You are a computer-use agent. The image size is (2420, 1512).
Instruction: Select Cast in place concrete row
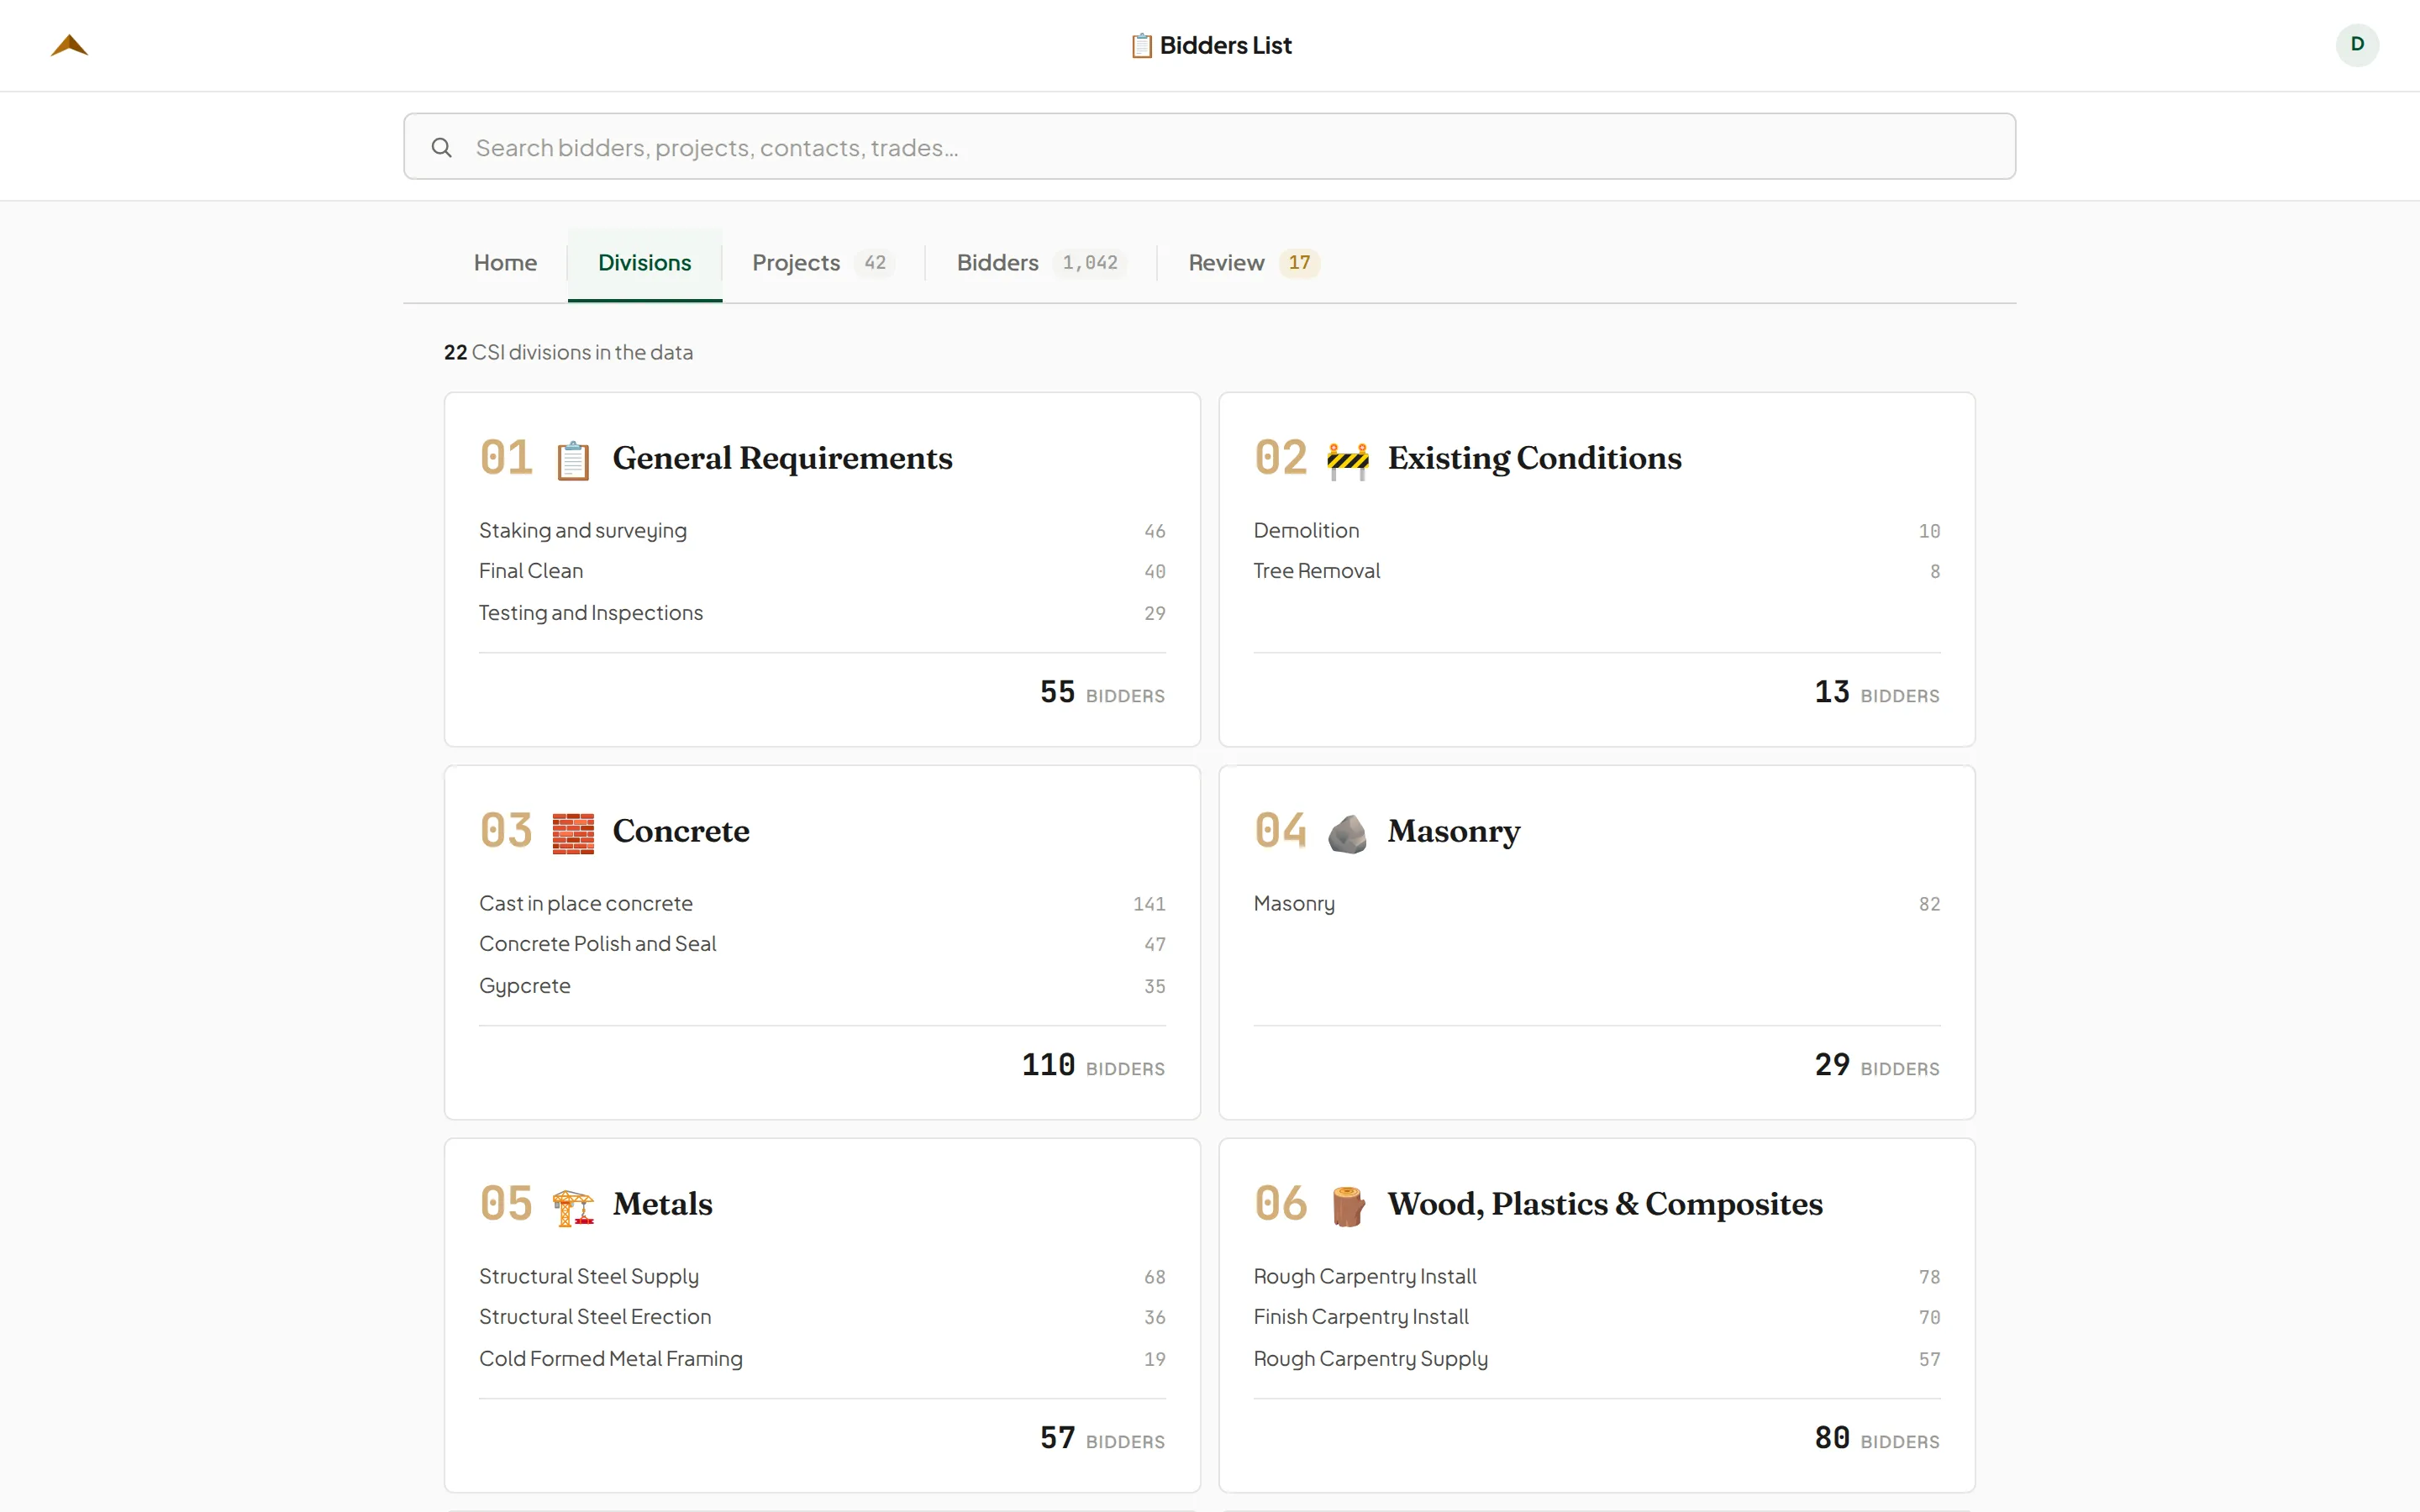(822, 904)
